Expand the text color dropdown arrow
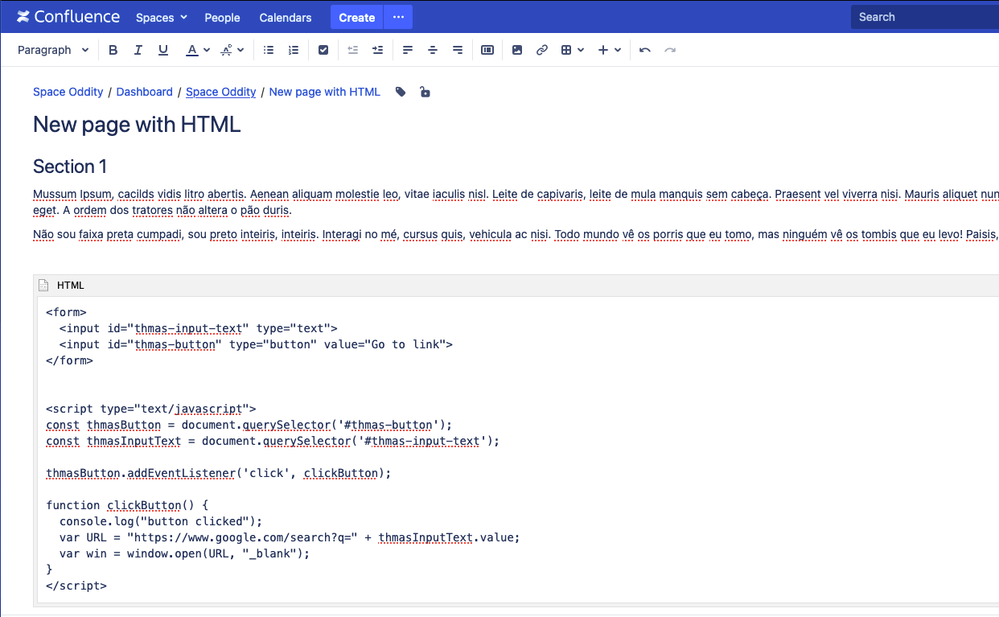The image size is (999, 617). point(208,49)
